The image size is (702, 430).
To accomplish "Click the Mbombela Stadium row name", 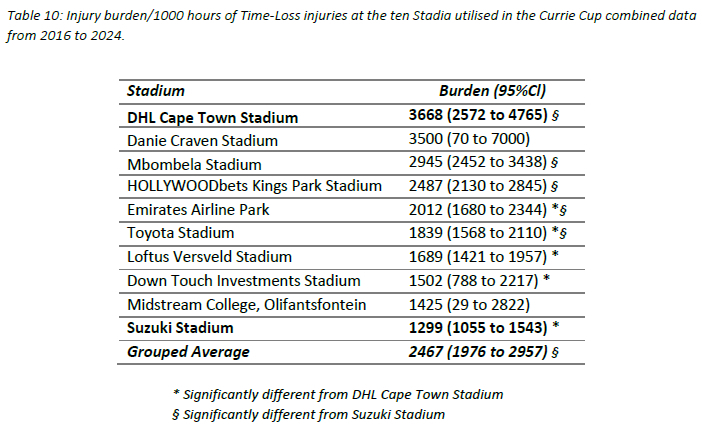I will (x=194, y=164).
